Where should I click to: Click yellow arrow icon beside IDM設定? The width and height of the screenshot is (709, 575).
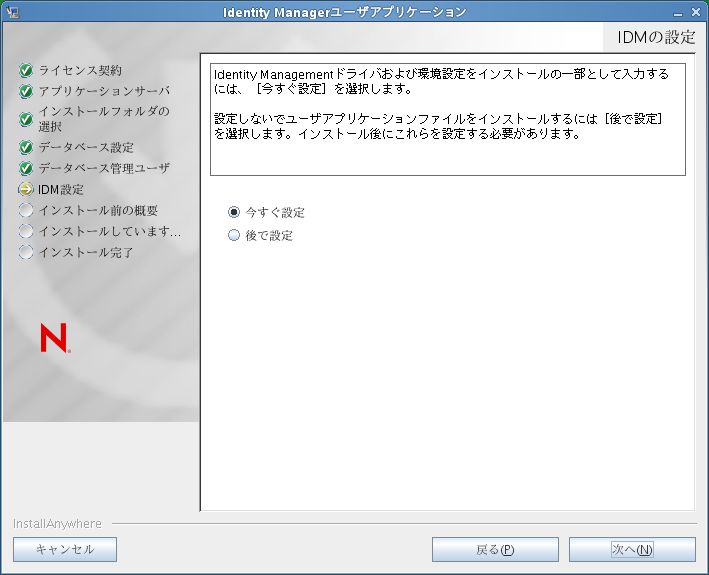click(x=26, y=189)
